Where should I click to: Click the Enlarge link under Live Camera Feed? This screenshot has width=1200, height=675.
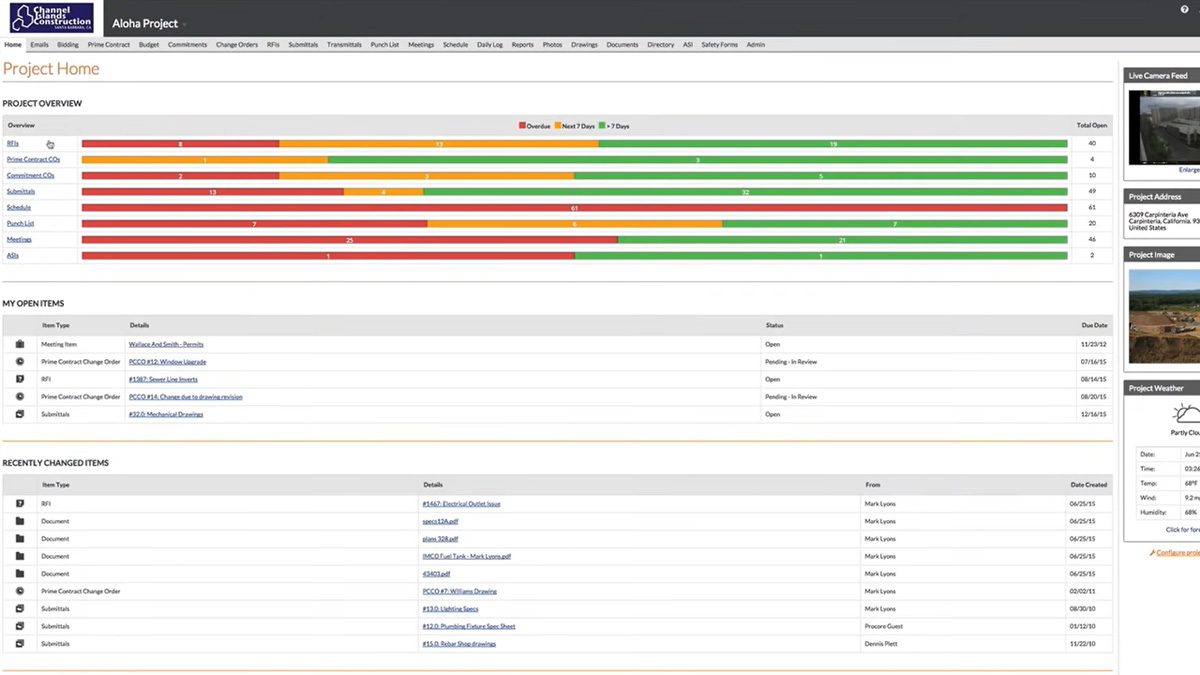[x=1187, y=169]
